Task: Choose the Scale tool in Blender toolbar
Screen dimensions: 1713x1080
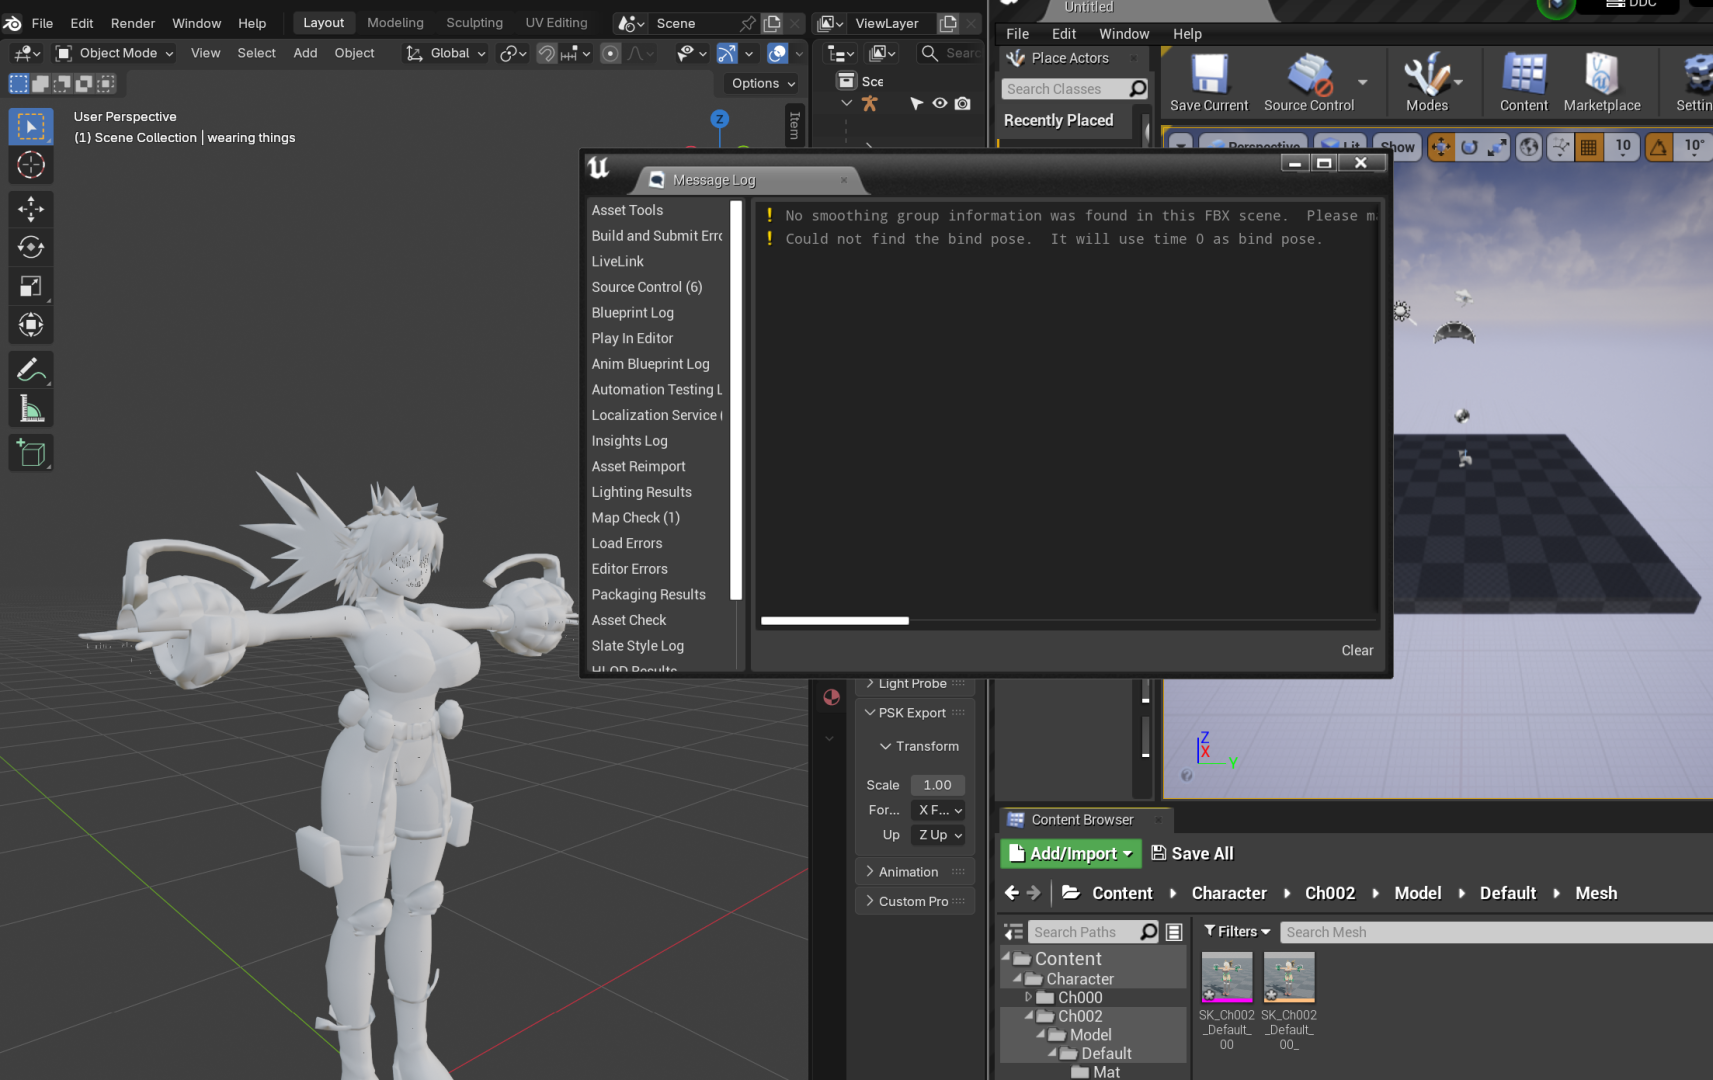Action: [31, 286]
